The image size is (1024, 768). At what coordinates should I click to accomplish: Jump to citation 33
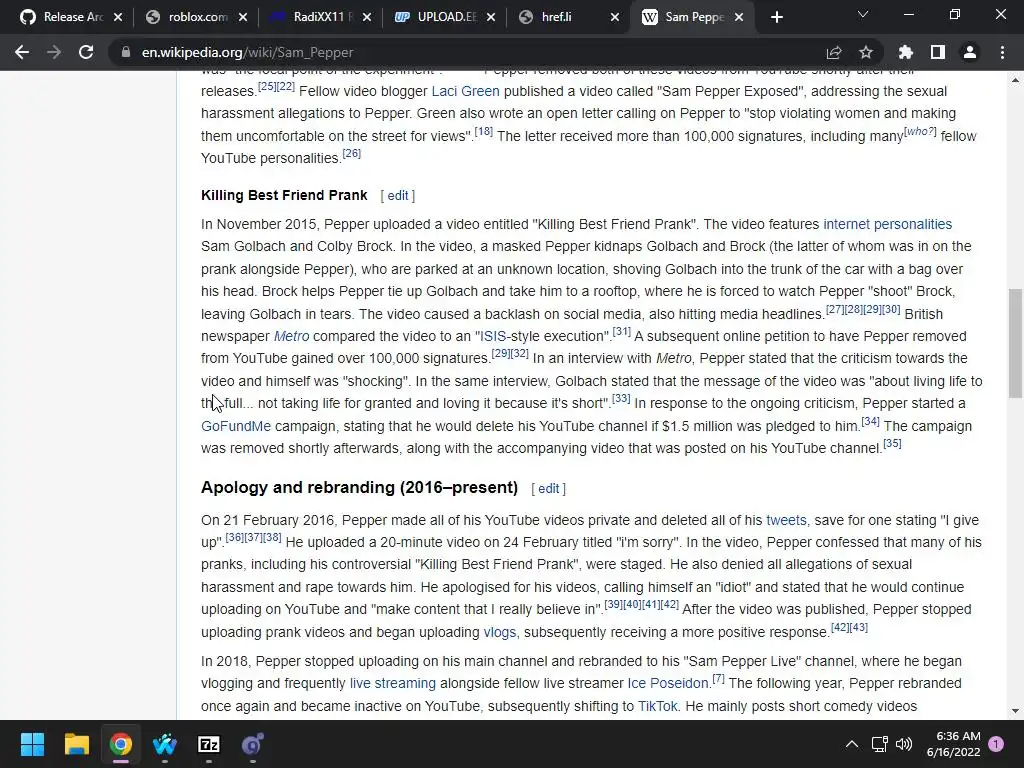621,398
